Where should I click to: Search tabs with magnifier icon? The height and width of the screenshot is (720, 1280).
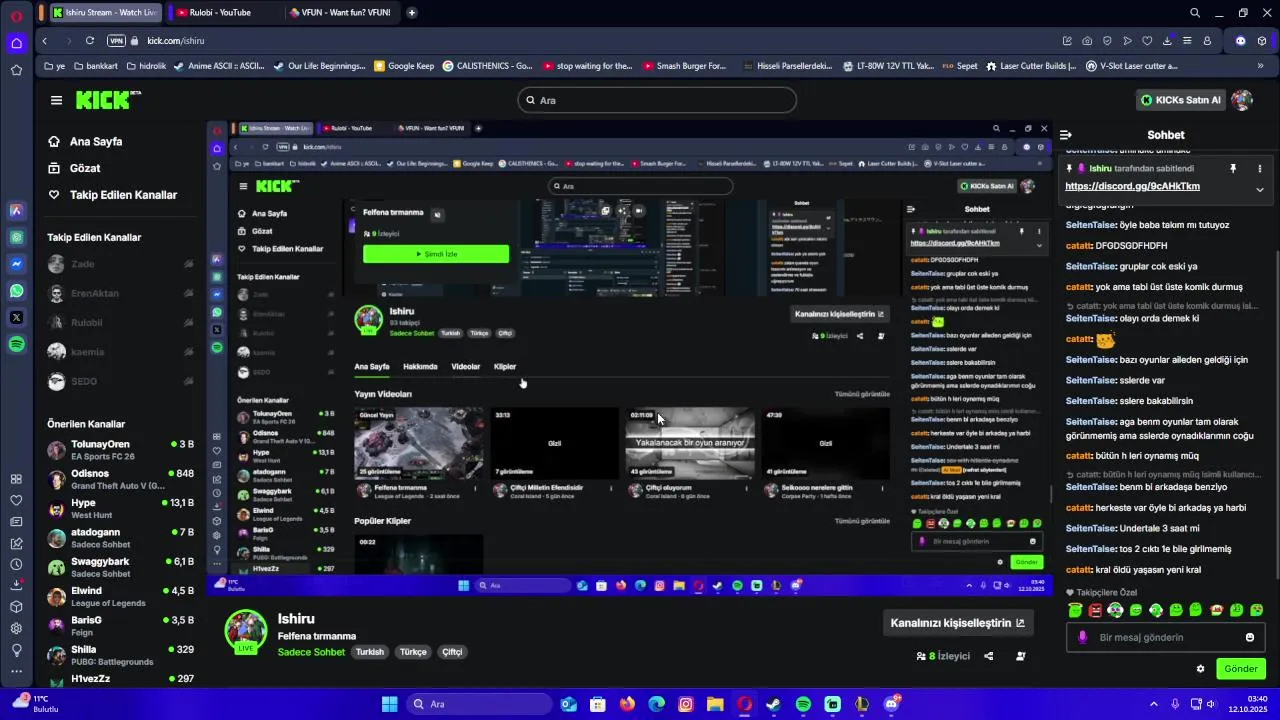click(1195, 13)
